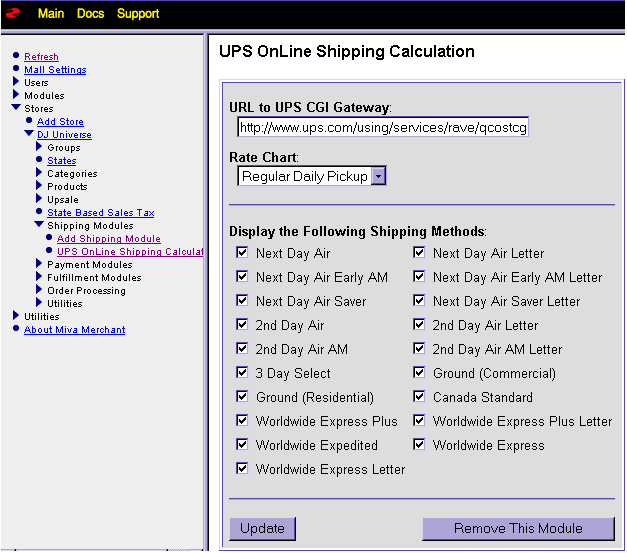Toggle Canada Standard checkbox

(x=419, y=397)
